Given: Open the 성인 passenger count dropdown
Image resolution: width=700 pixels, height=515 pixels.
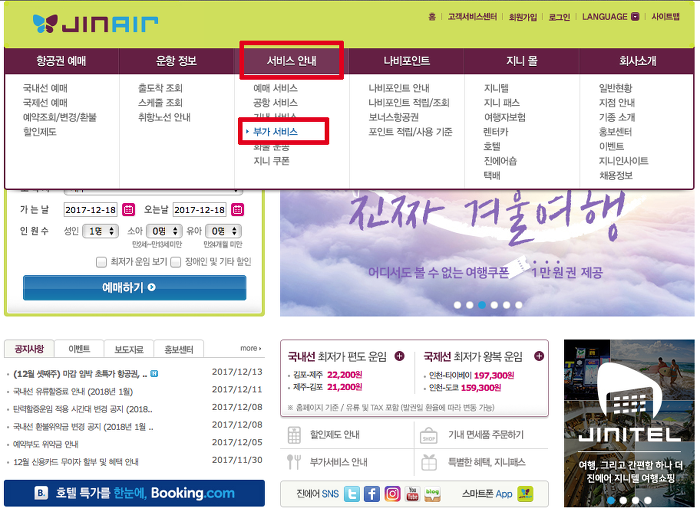Looking at the screenshot, I should click(100, 231).
